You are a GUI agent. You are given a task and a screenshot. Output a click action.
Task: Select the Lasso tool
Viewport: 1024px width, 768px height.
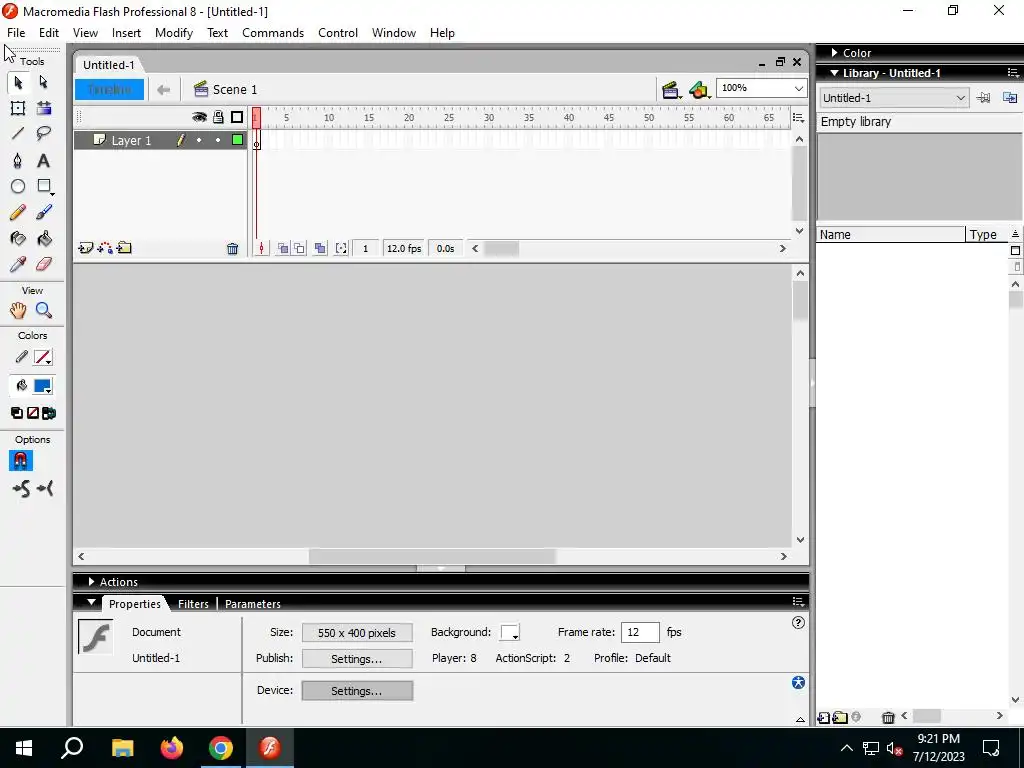44,134
